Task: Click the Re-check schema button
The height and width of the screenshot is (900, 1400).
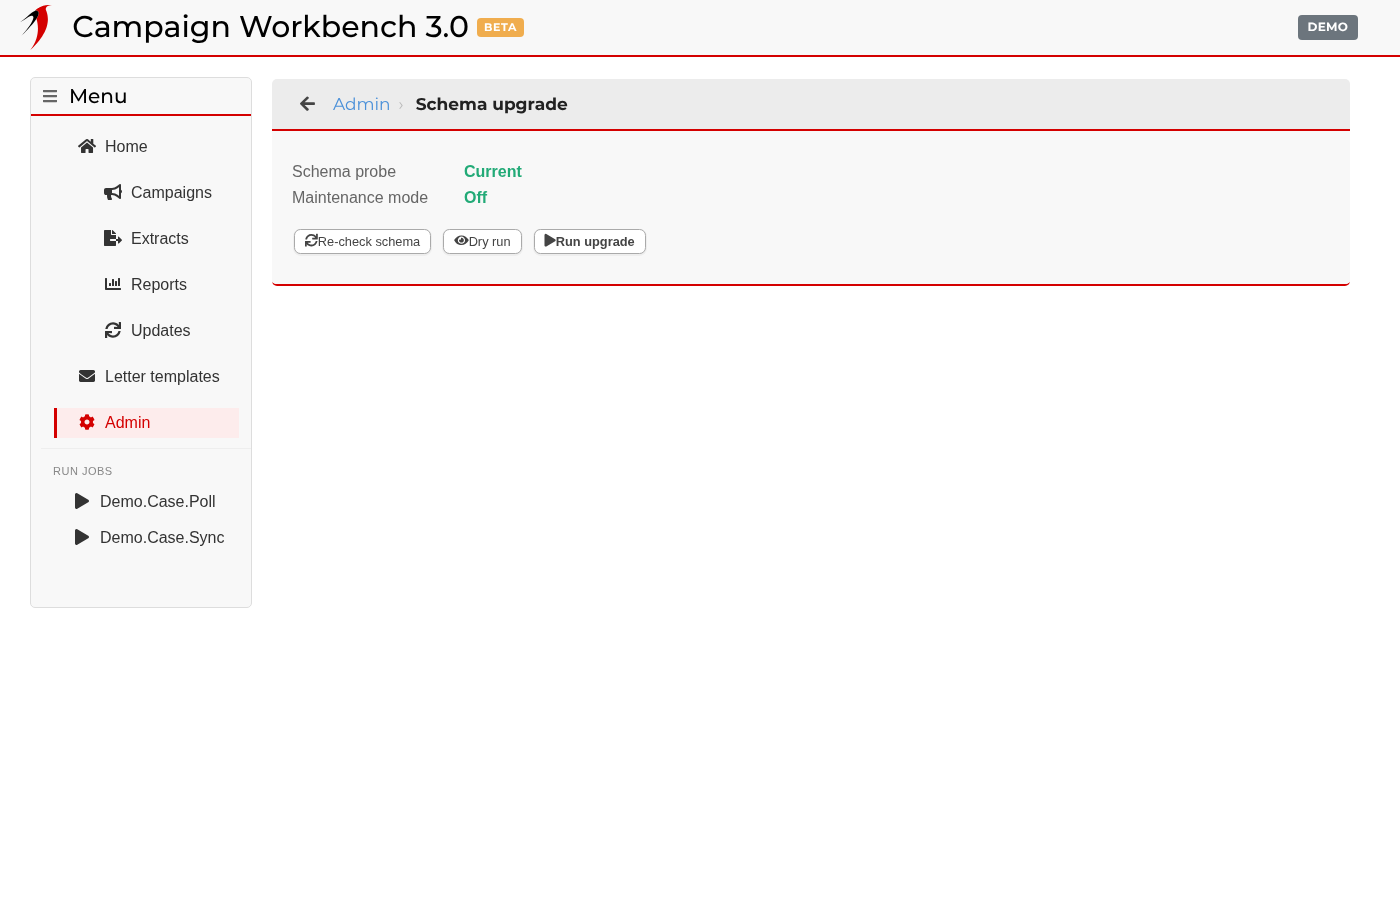Action: tap(362, 242)
